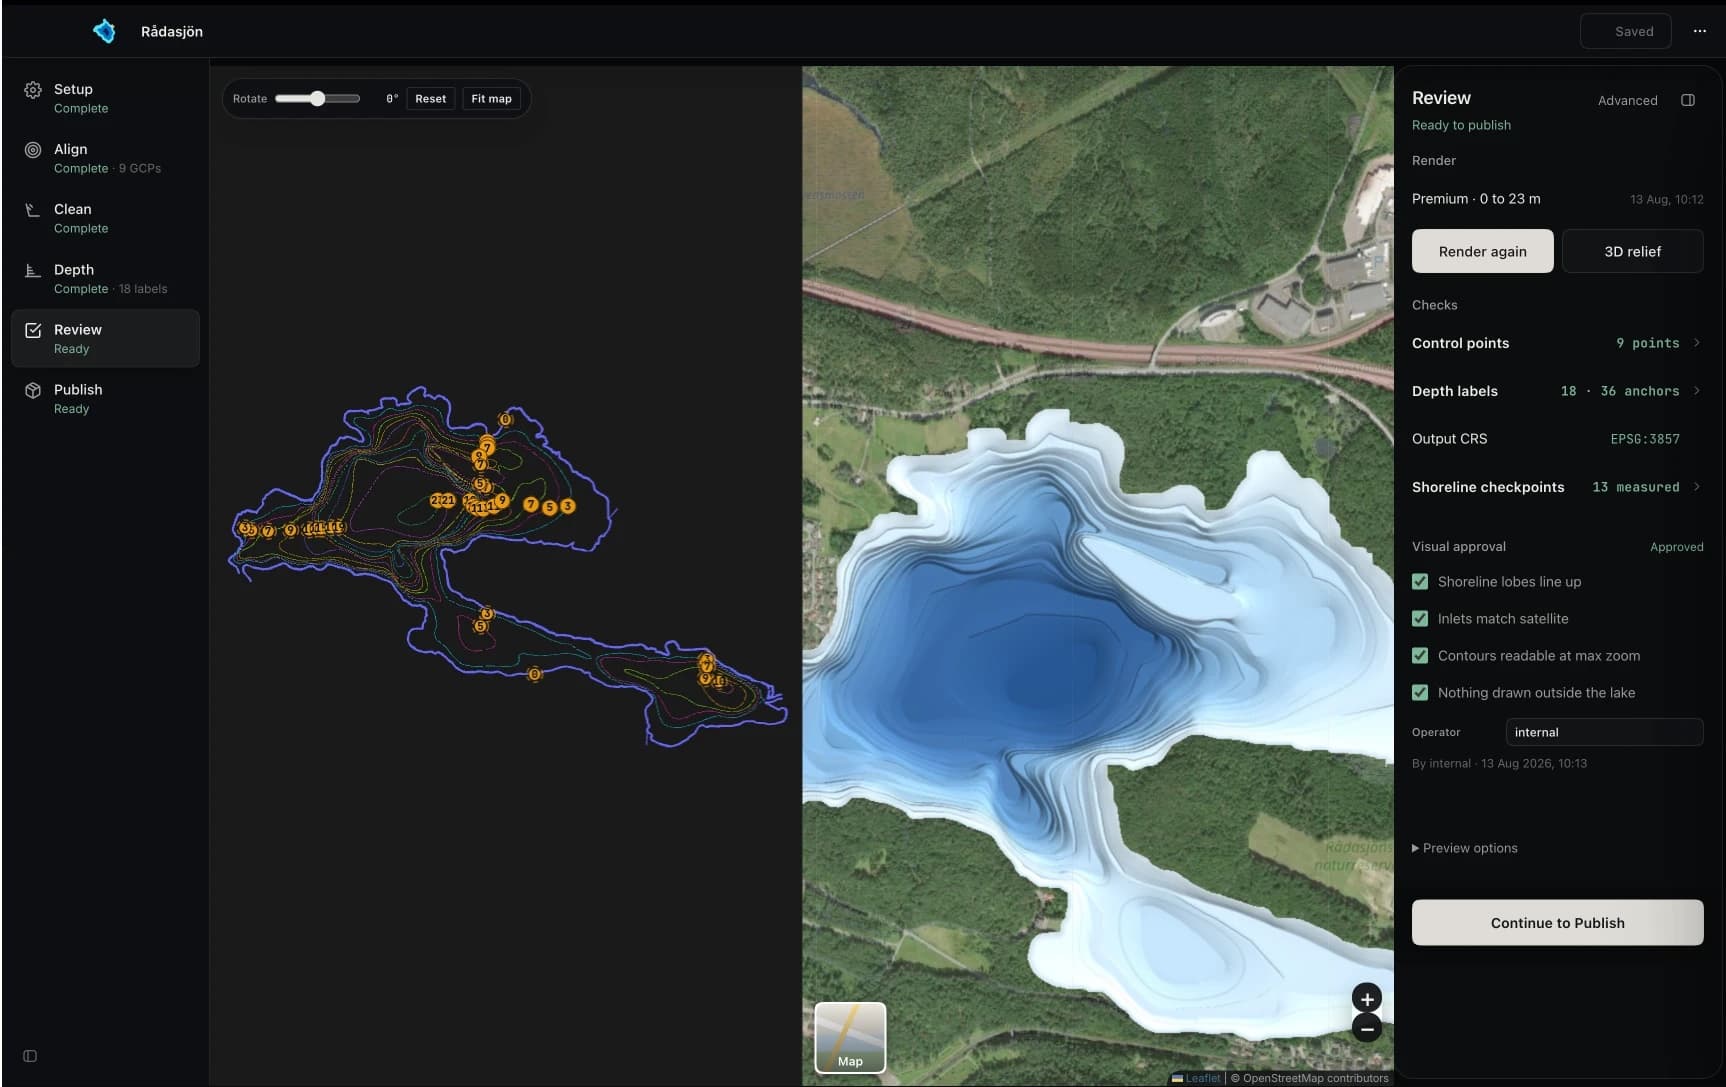
Task: Click the OpenStreetMap contributors attribution
Action: click(1315, 1078)
